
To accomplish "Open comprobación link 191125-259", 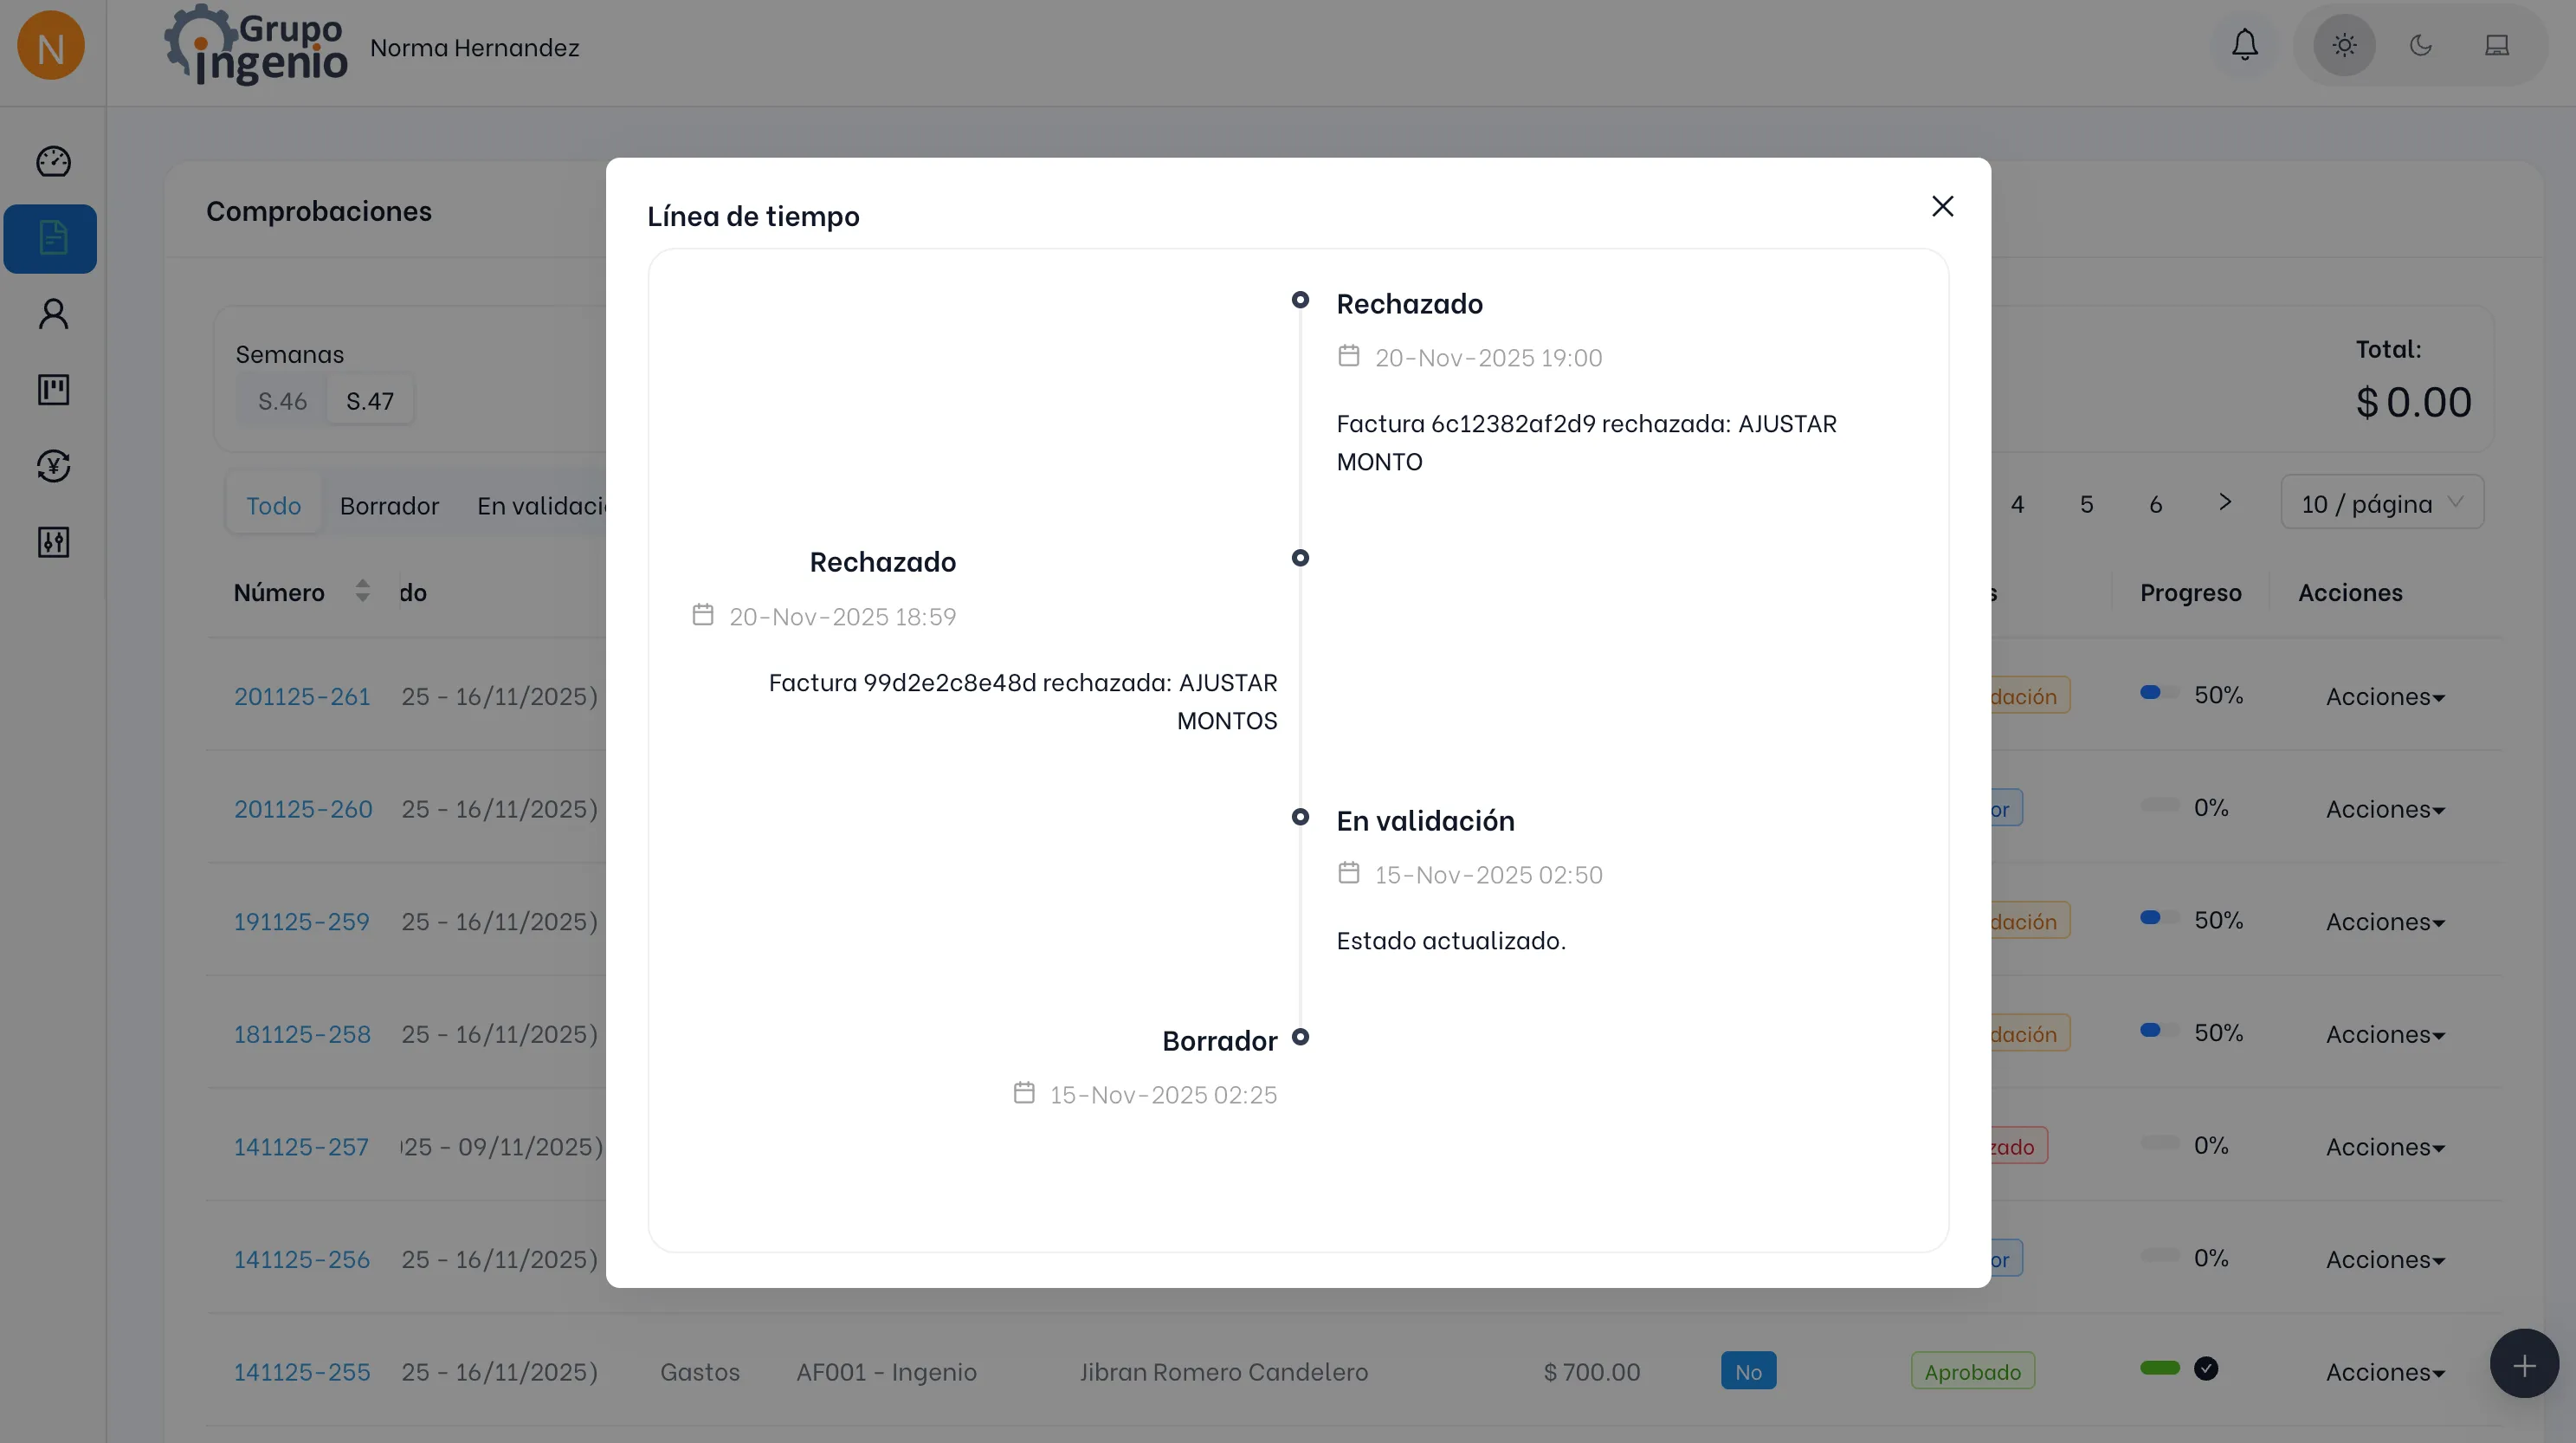I will tap(301, 921).
